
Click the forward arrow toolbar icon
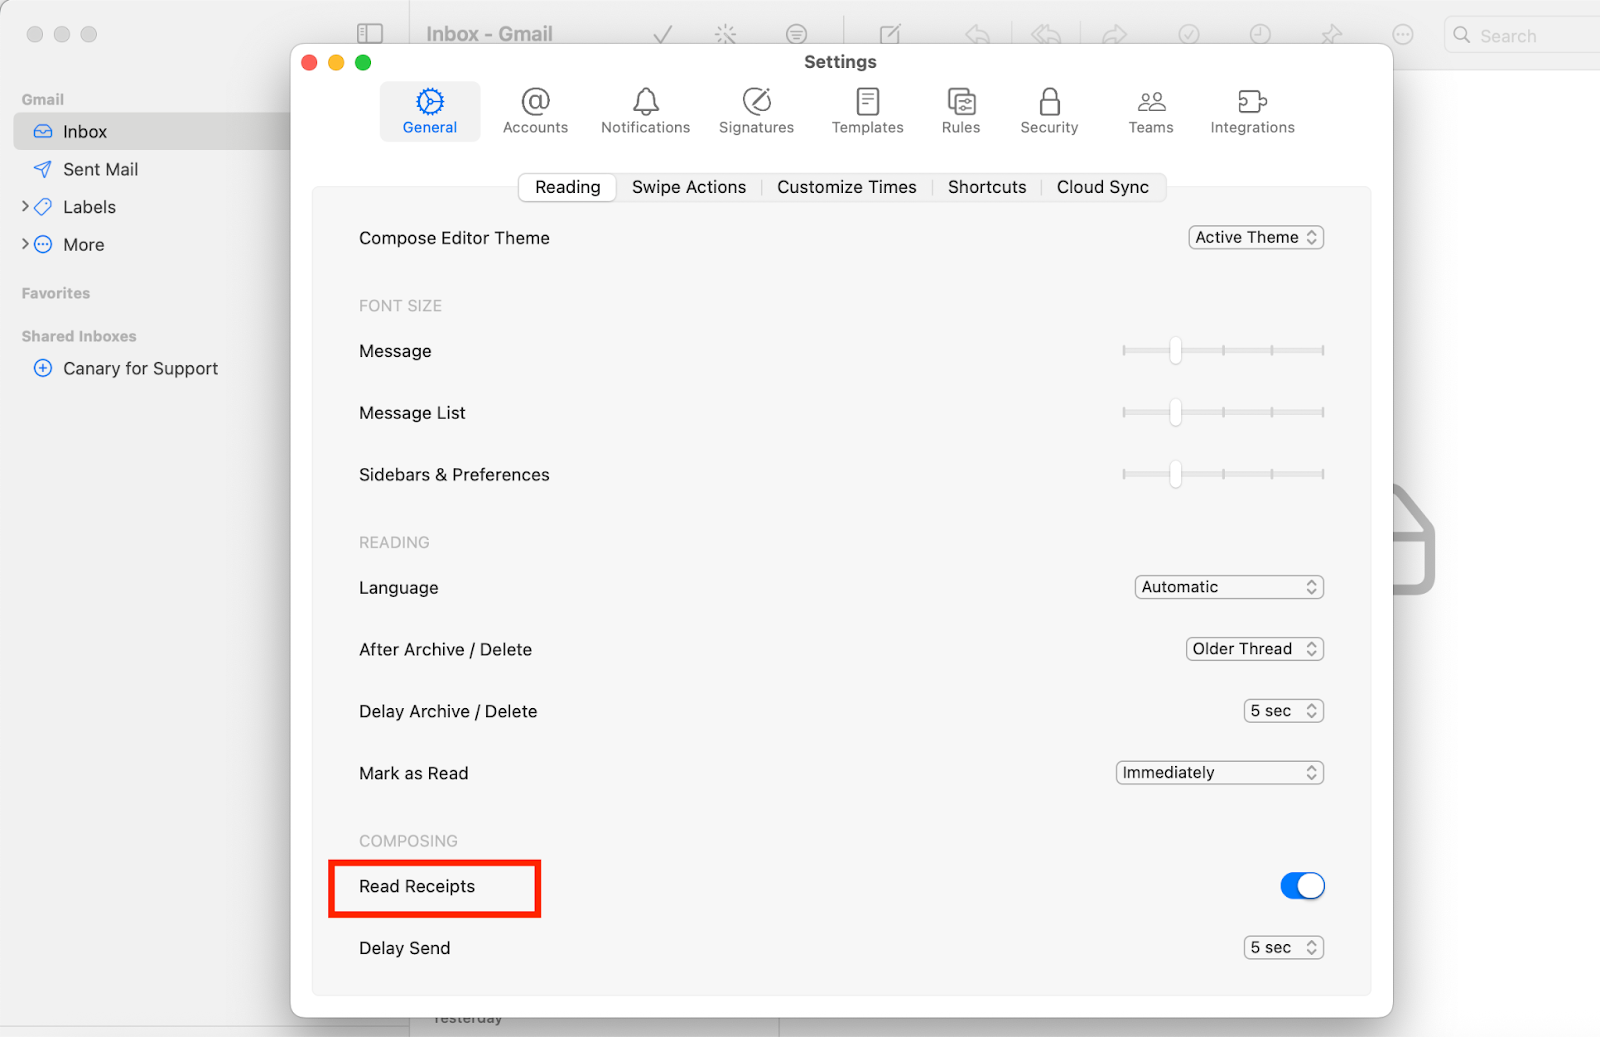pos(1114,35)
